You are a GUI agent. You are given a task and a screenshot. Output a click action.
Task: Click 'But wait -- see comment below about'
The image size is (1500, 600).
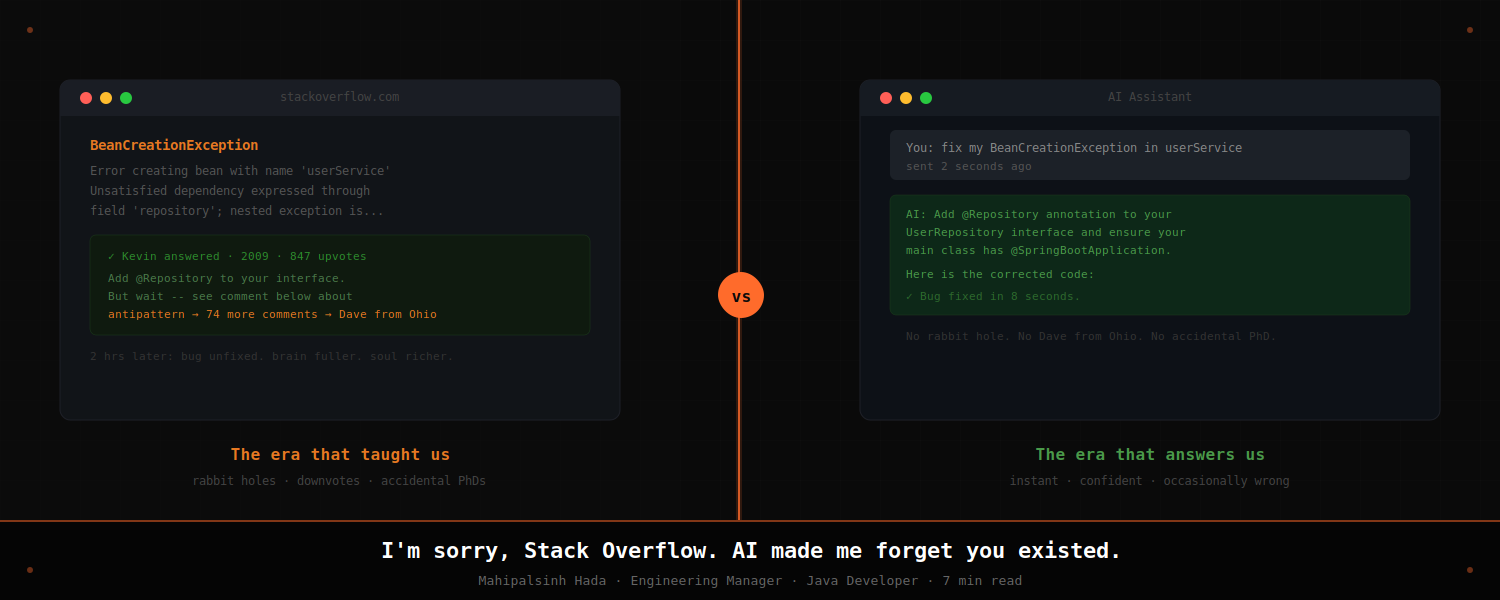(230, 296)
